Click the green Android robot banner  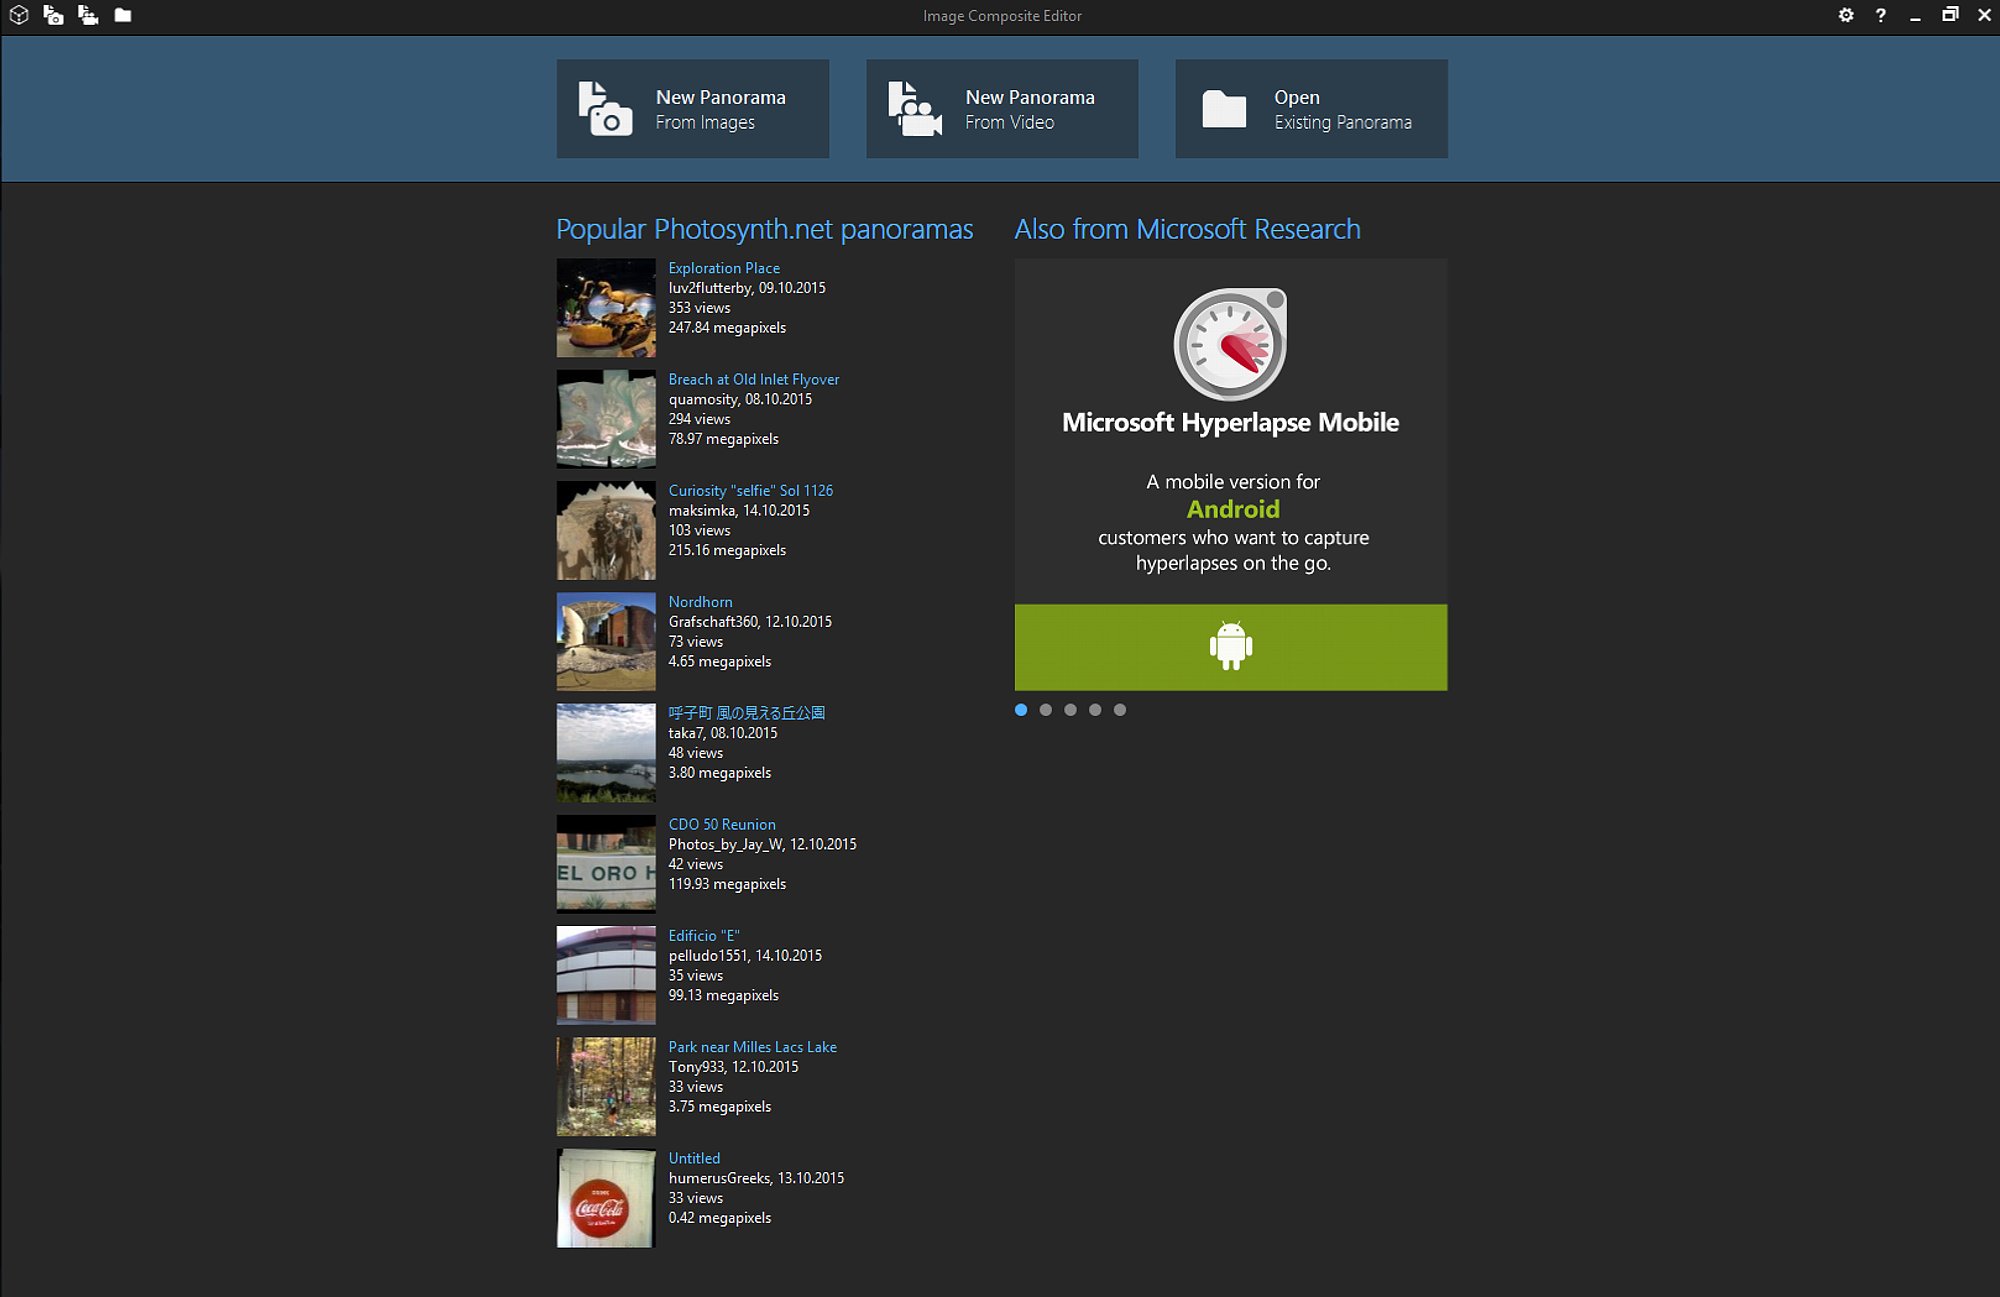pos(1231,647)
